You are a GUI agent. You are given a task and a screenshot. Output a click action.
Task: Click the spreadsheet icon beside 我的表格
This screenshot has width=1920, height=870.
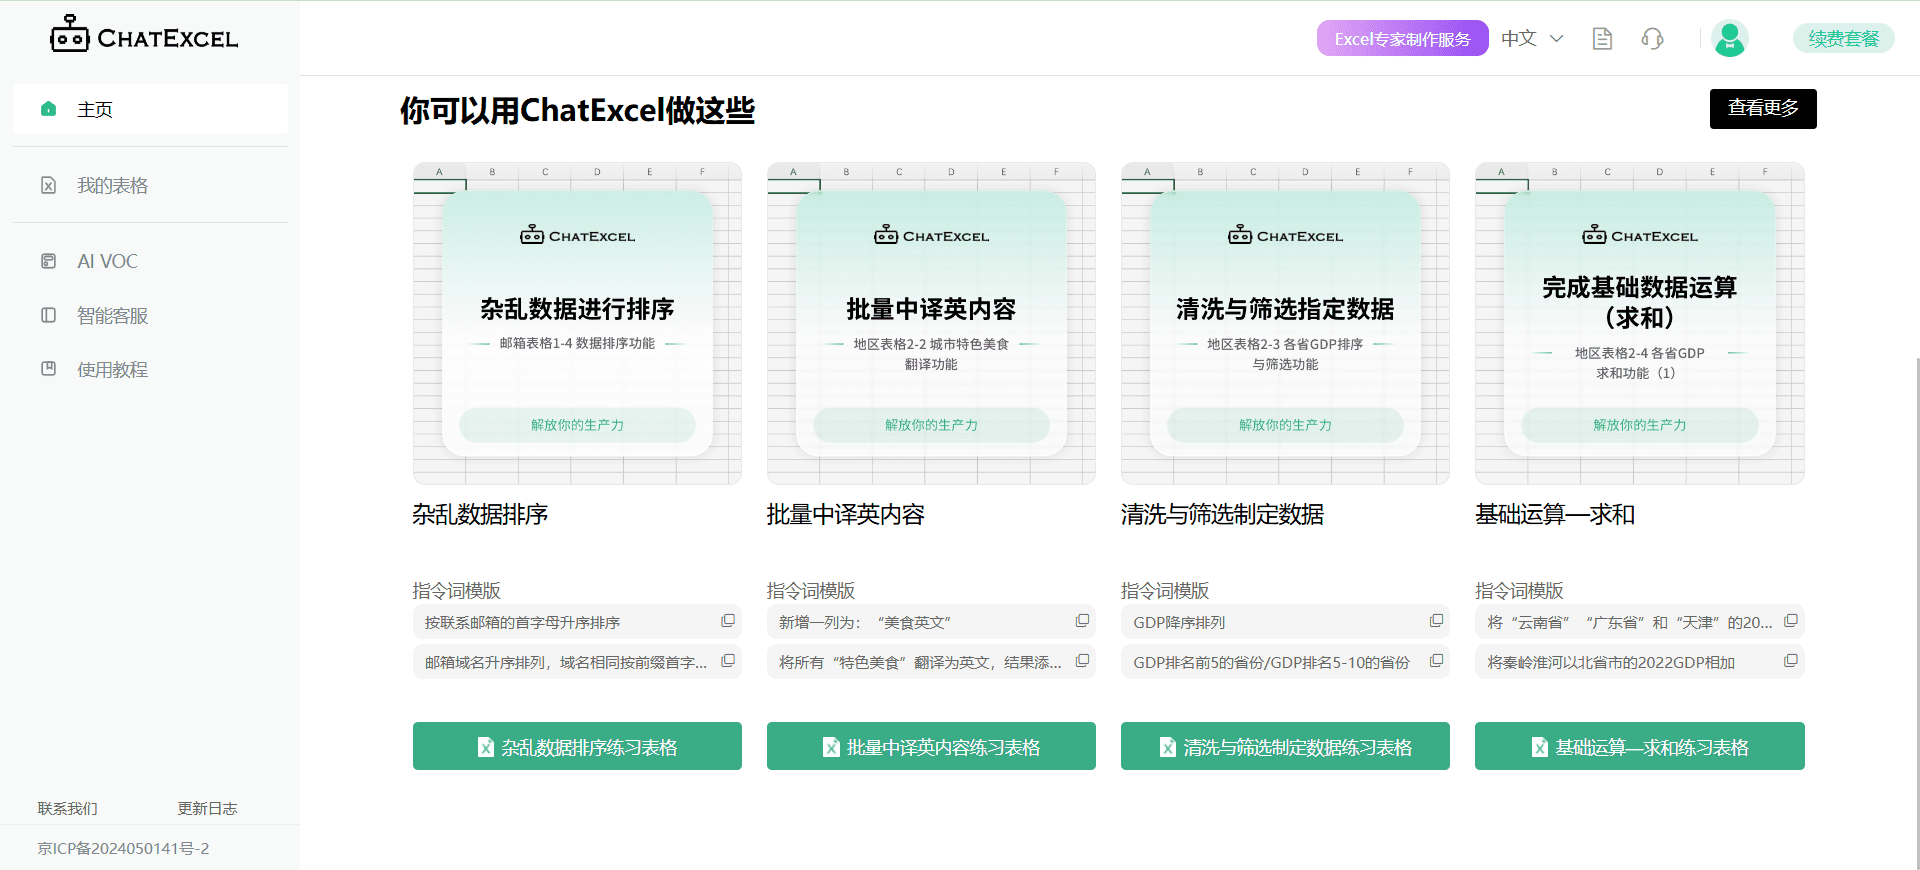(x=48, y=185)
